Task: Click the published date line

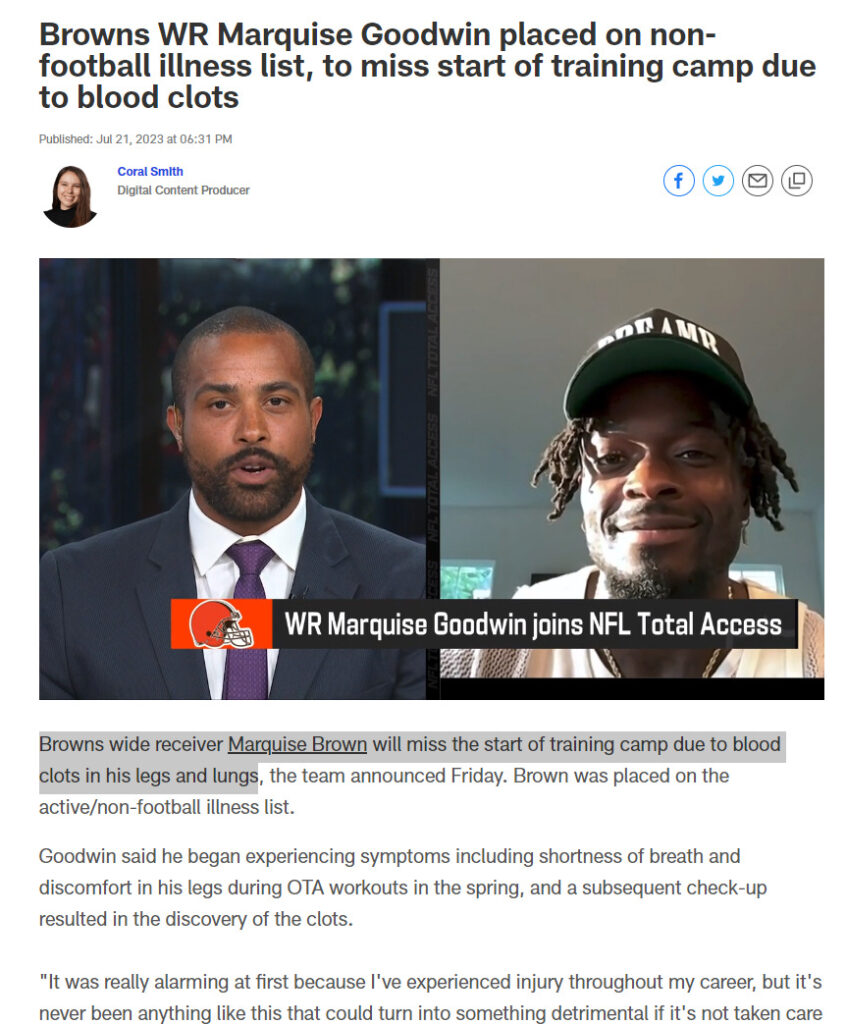Action: (135, 139)
